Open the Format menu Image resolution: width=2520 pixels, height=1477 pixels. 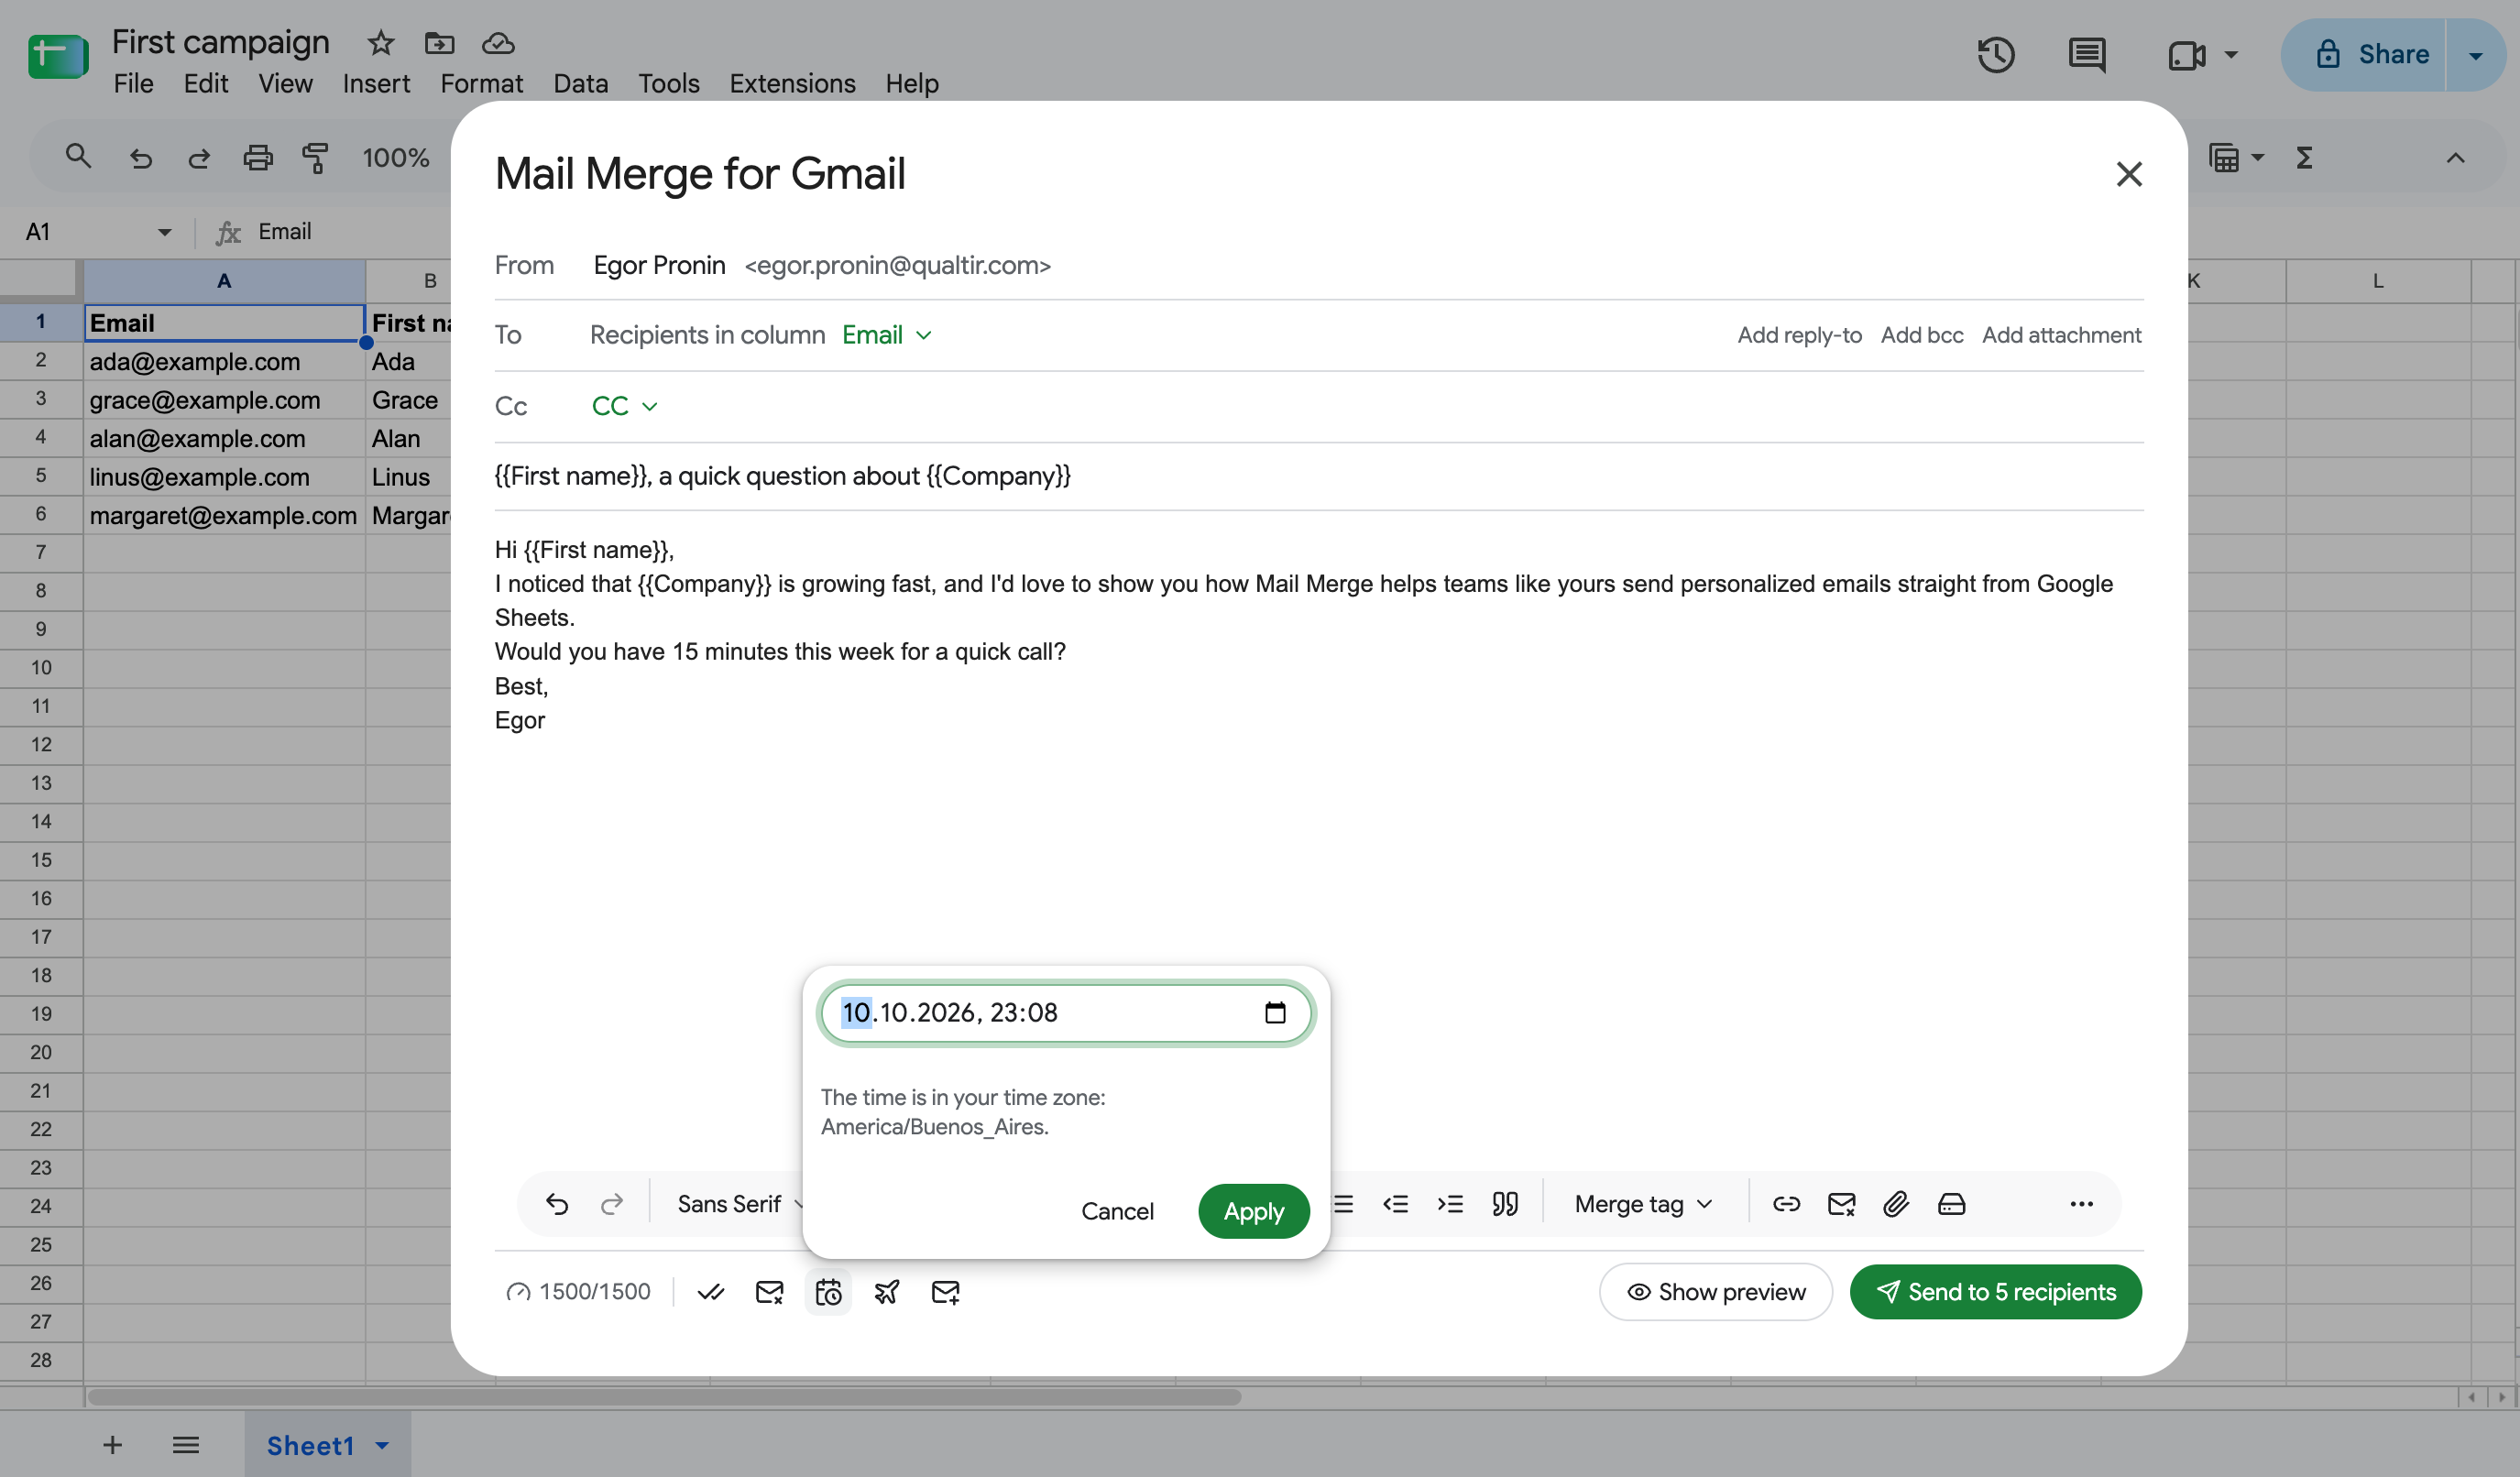(481, 83)
